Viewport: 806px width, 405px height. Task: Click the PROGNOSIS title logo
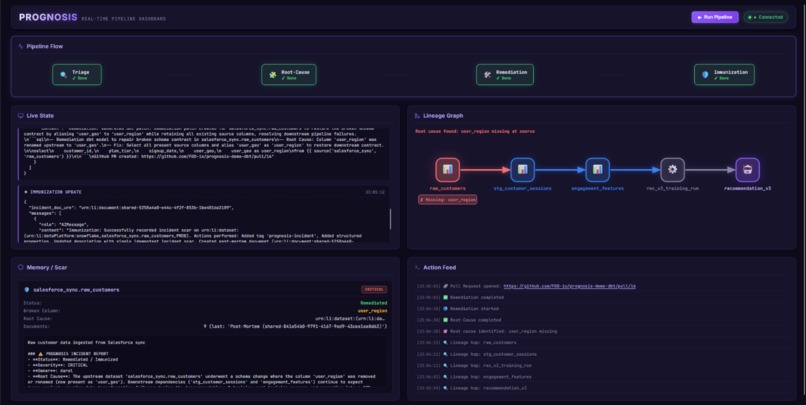coord(48,17)
